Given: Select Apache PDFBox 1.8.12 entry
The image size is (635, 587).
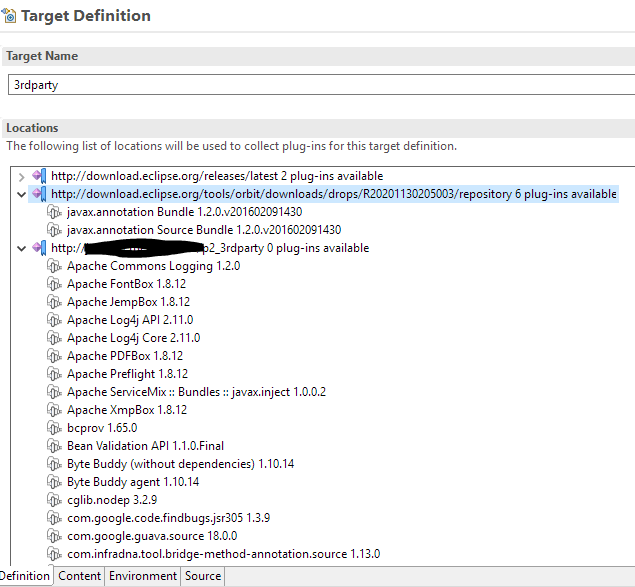Looking at the screenshot, I should click(x=125, y=356).
